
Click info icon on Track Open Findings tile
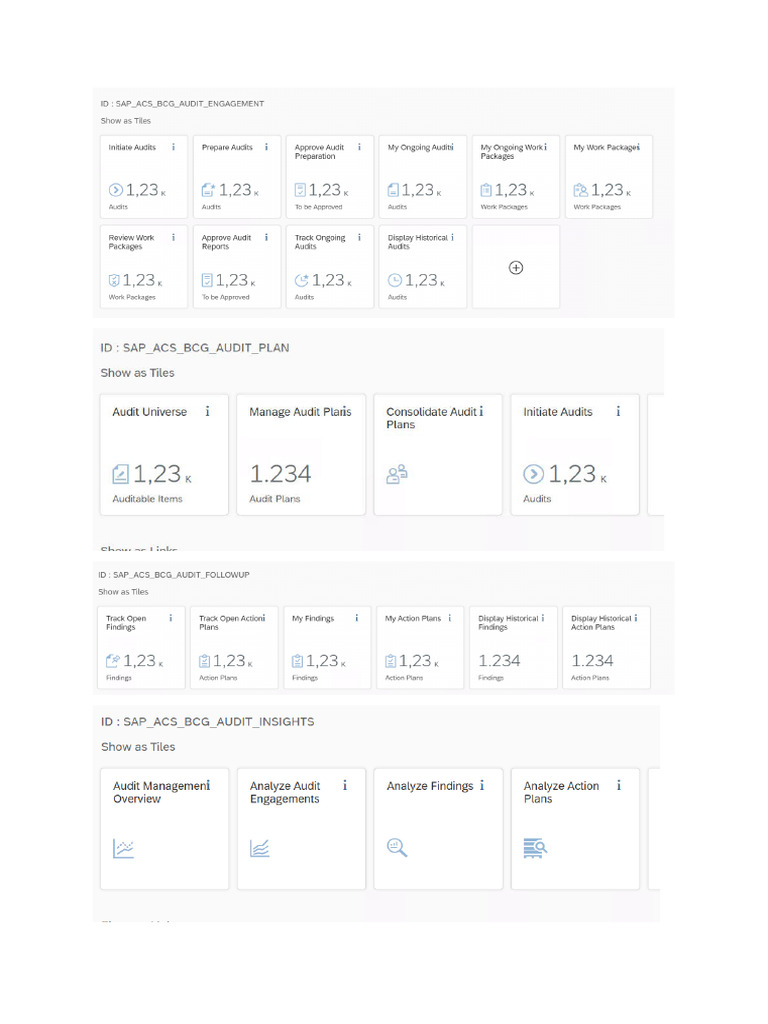point(171,618)
